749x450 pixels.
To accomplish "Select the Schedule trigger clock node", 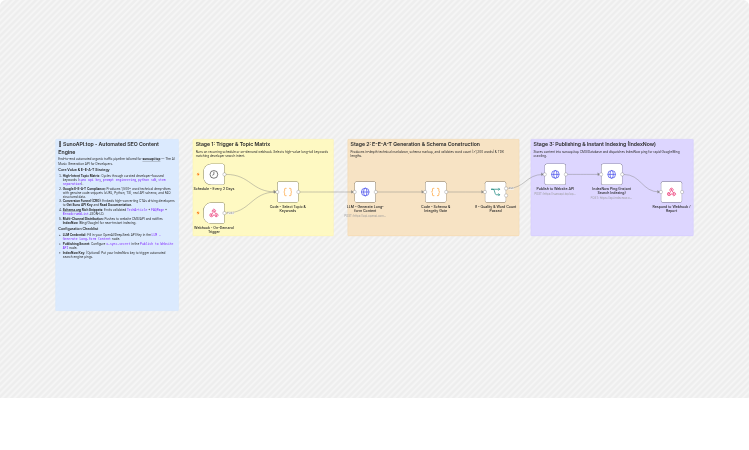I will [214, 174].
